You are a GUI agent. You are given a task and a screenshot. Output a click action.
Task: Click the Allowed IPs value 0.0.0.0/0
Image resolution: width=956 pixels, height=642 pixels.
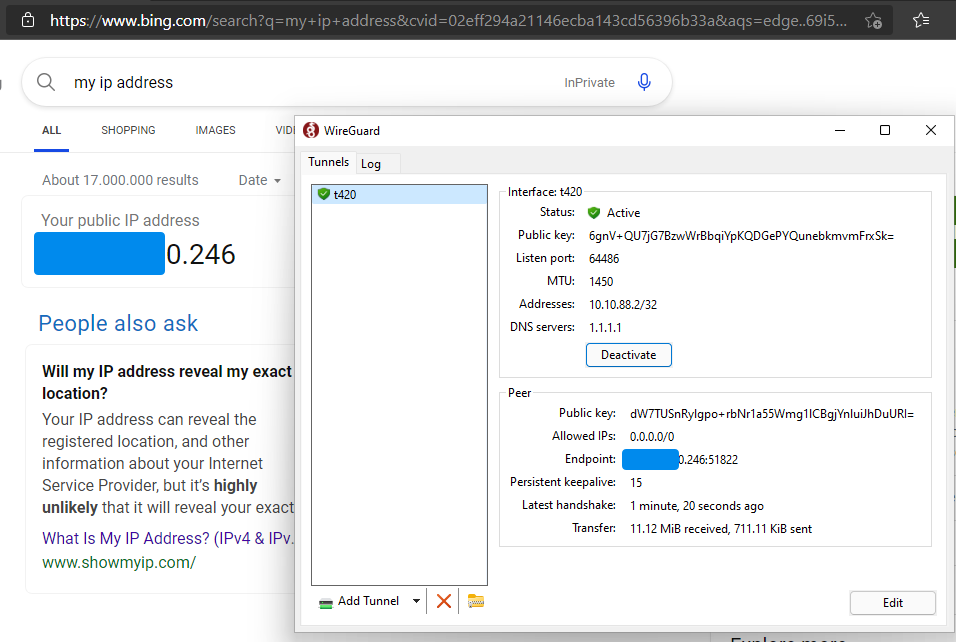pos(652,437)
